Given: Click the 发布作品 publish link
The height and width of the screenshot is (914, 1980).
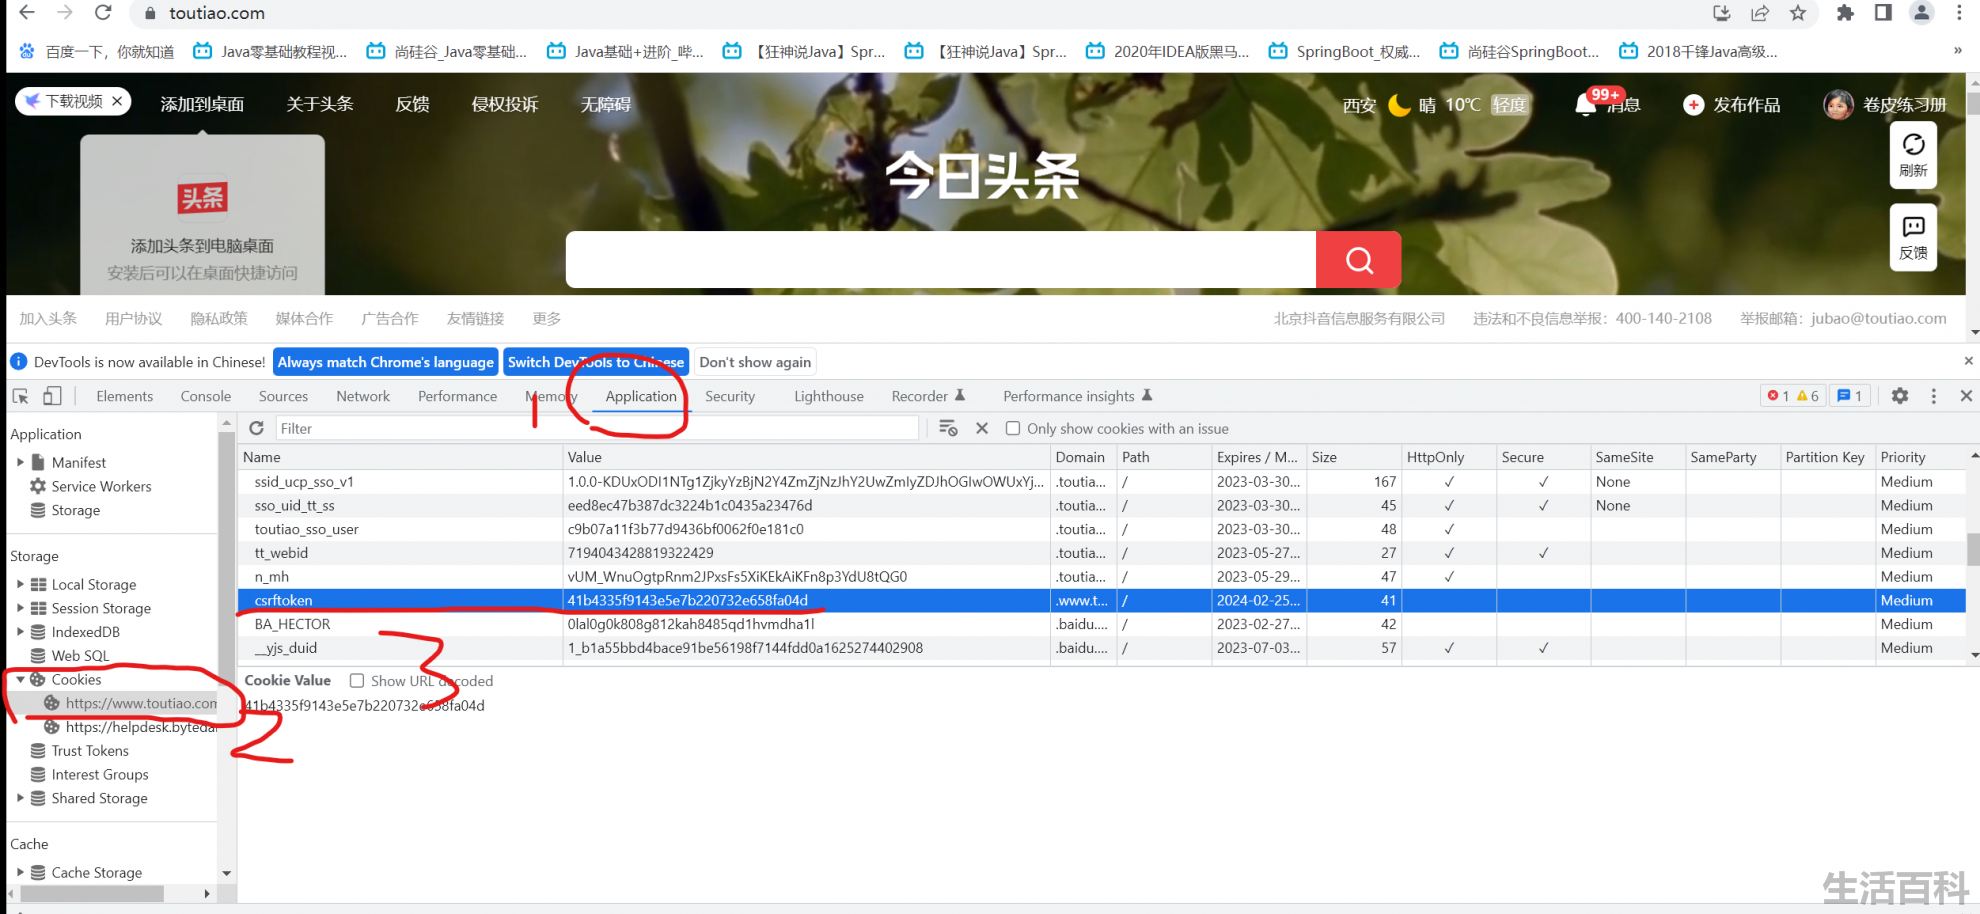Looking at the screenshot, I should [1732, 105].
